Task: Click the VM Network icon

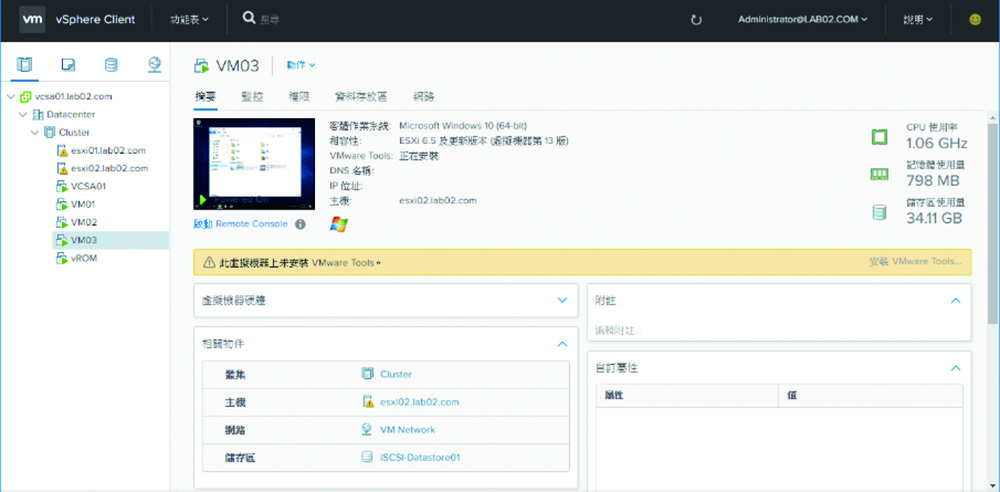Action: pyautogui.click(x=367, y=429)
